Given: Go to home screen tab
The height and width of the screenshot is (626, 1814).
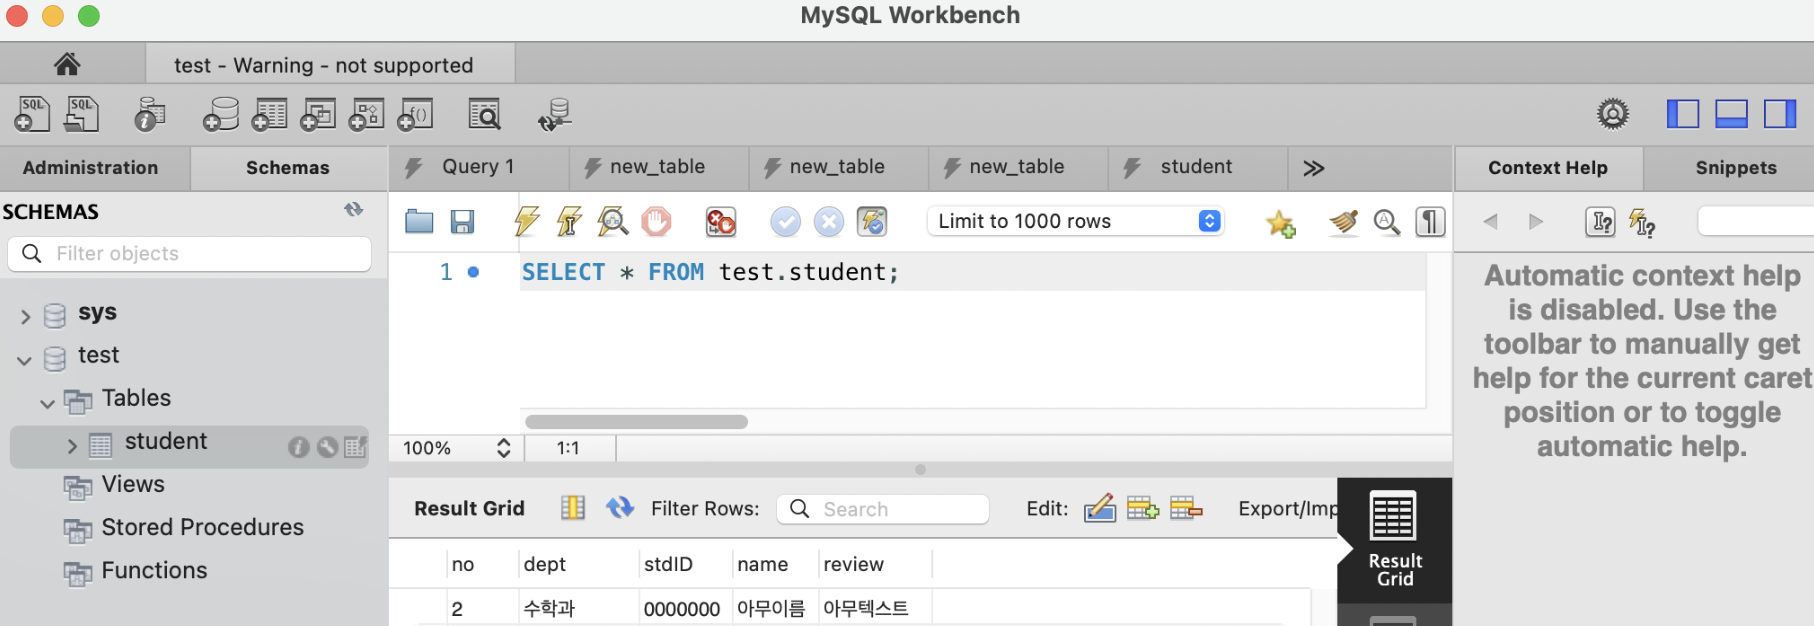Looking at the screenshot, I should [67, 64].
